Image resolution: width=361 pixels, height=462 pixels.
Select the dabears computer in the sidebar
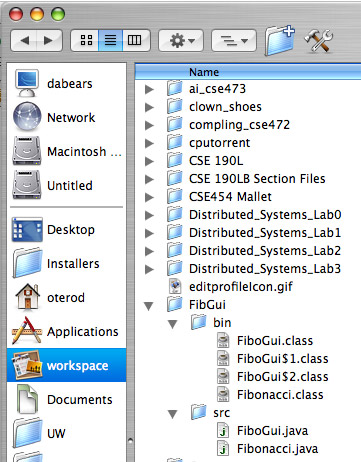65,83
